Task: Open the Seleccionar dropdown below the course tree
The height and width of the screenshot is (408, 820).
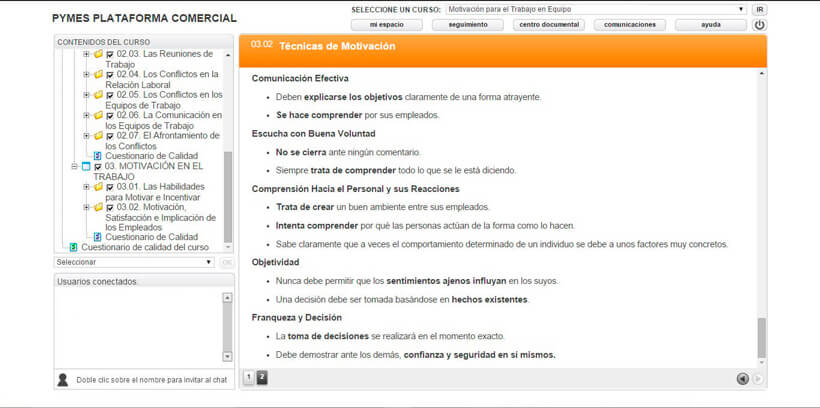Action: 134,262
